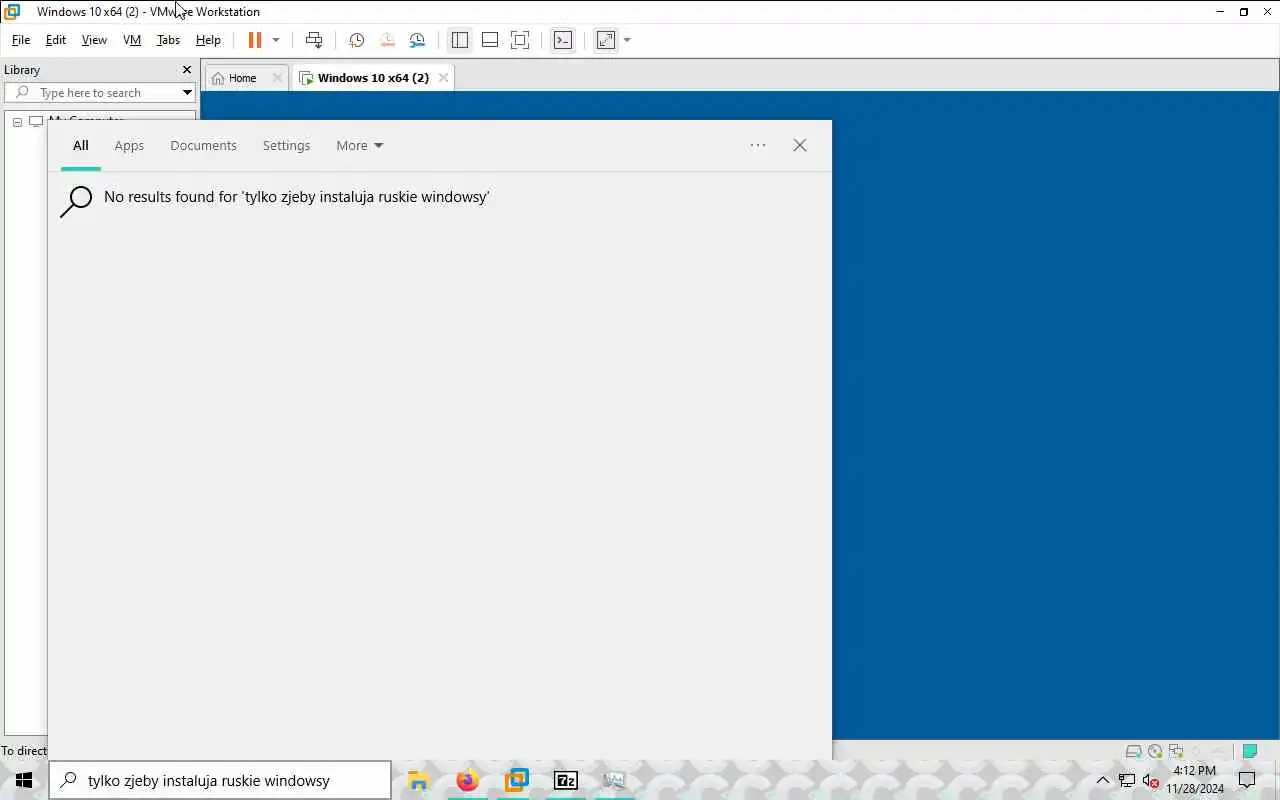Click the VMware Workstation taskbar icon
Image resolution: width=1280 pixels, height=800 pixels.
(516, 780)
